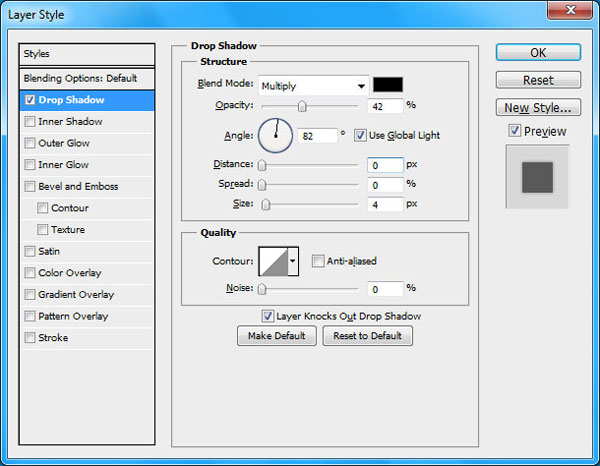Click the New Style... button
Viewport: 600px width, 466px height.
coord(538,108)
